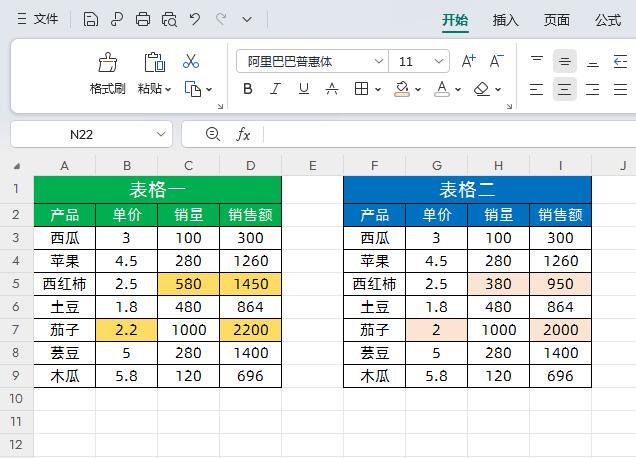Click the formula bar input area
The height and width of the screenshot is (458, 636).
click(x=450, y=134)
